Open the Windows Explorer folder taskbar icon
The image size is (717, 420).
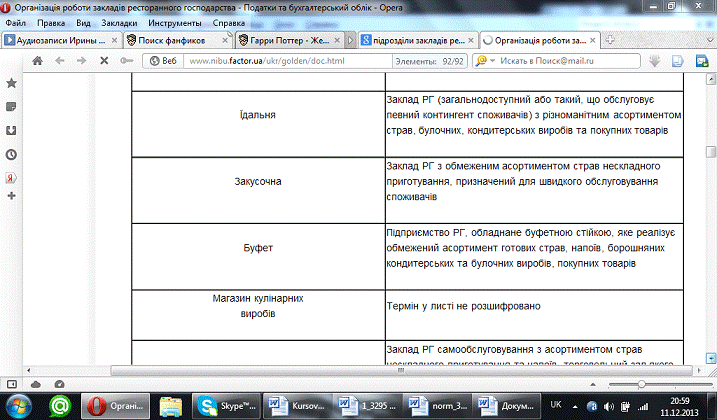pos(171,406)
